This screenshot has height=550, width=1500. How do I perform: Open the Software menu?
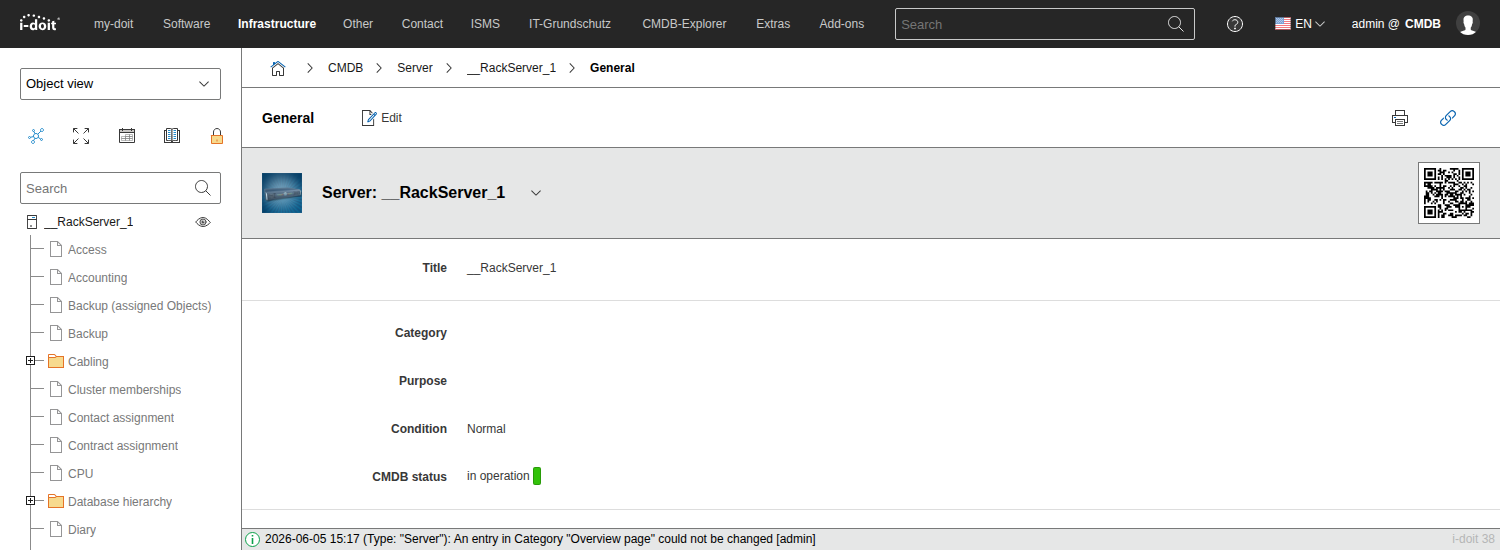pos(187,24)
